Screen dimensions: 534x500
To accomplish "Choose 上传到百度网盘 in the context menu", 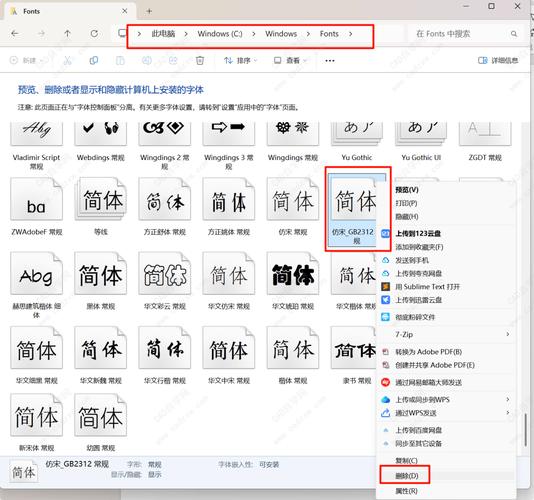I will point(446,430).
